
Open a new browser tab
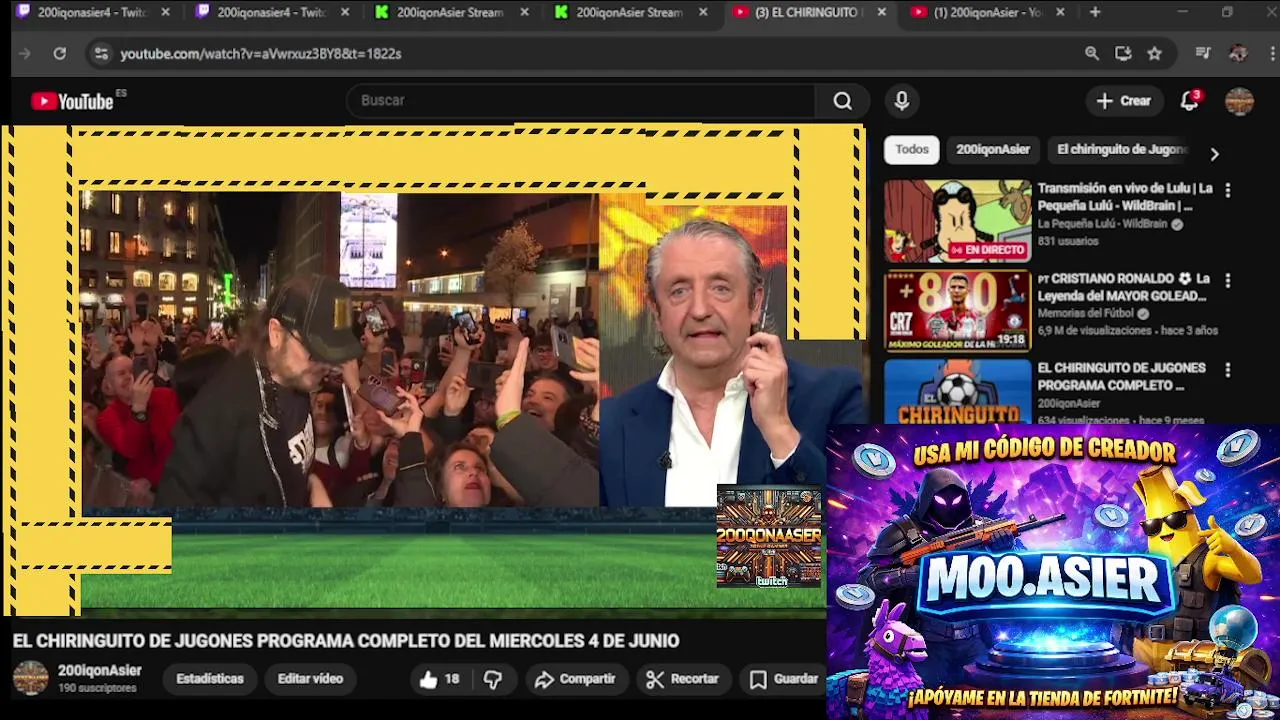point(1095,12)
